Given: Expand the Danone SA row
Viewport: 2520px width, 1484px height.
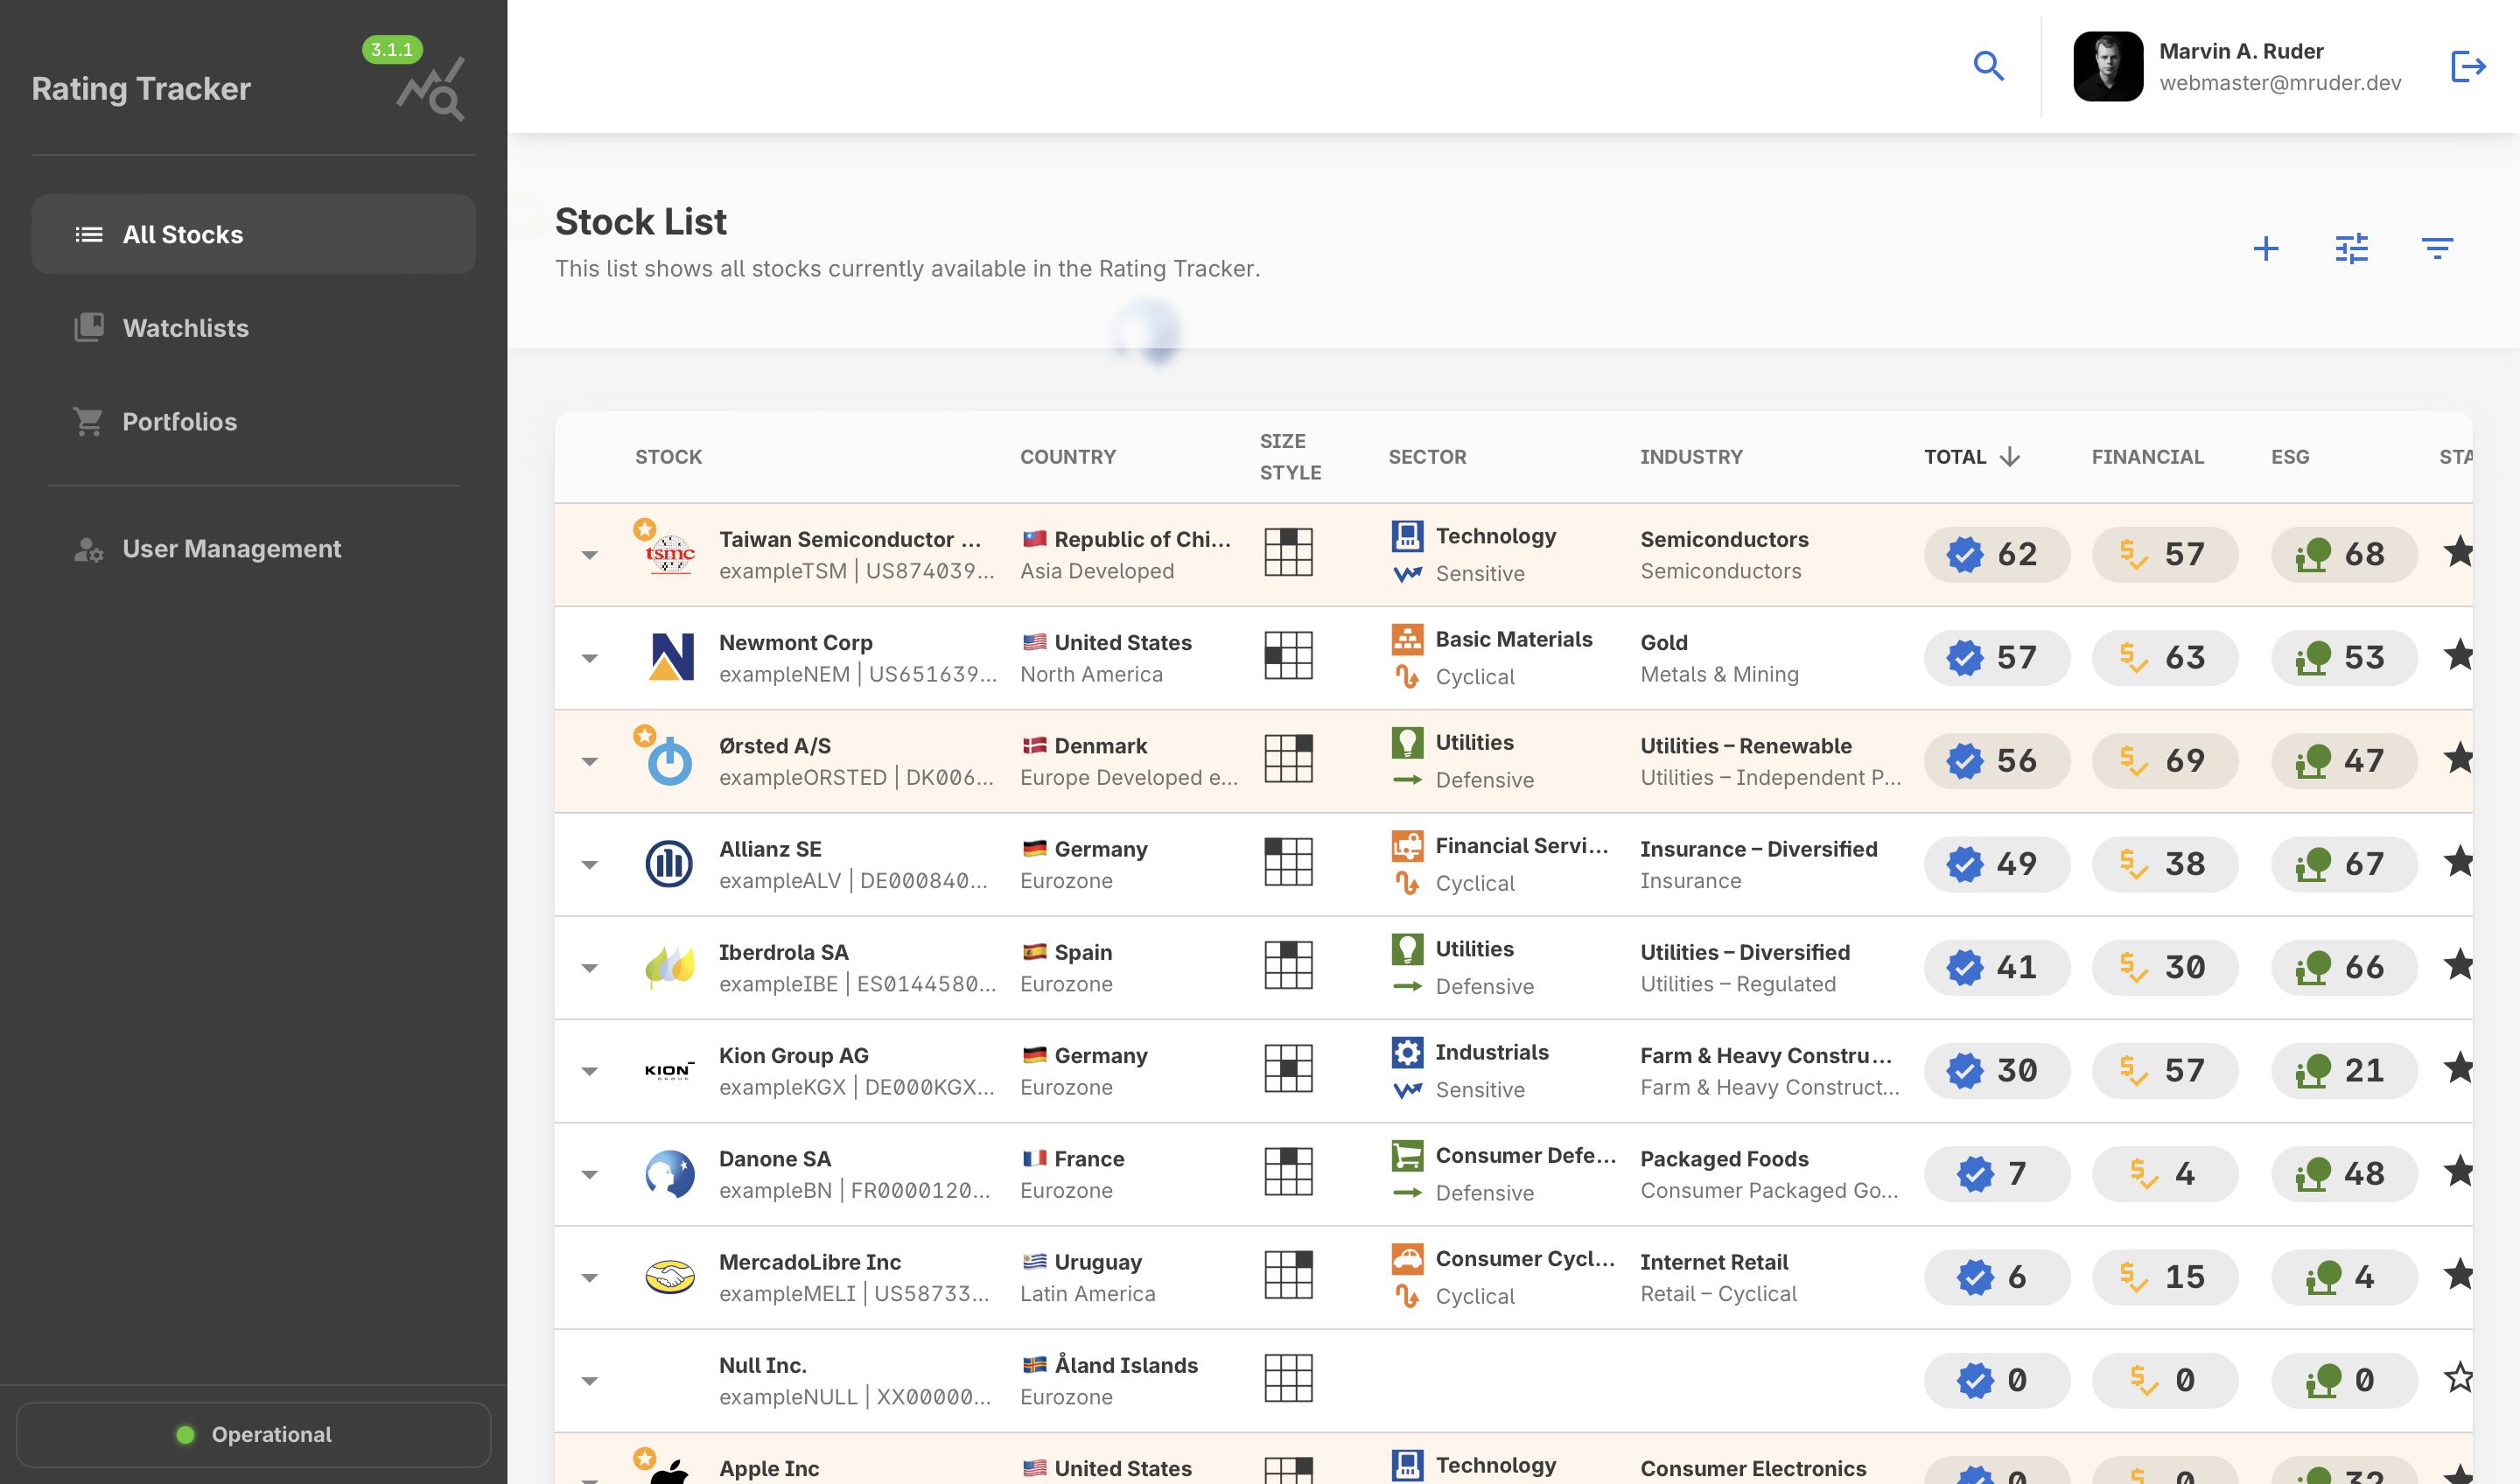Looking at the screenshot, I should pyautogui.click(x=590, y=1175).
